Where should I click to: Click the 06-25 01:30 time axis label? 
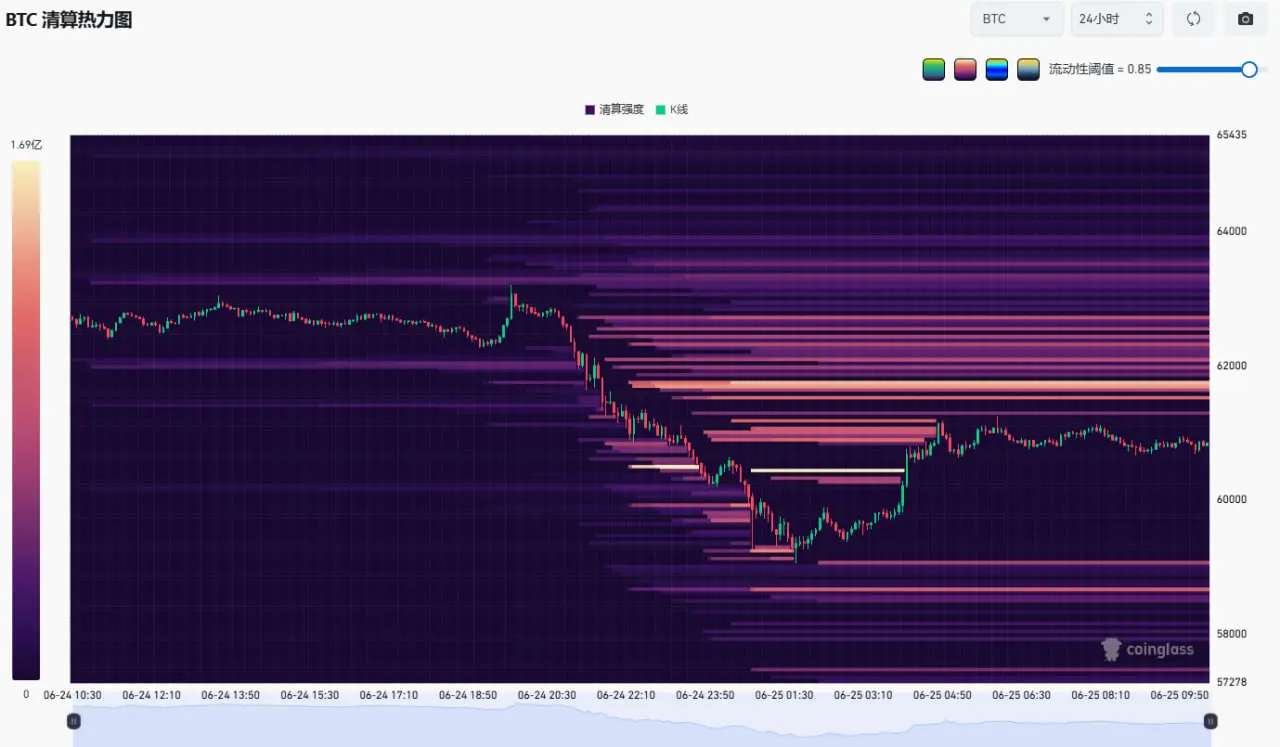click(784, 695)
